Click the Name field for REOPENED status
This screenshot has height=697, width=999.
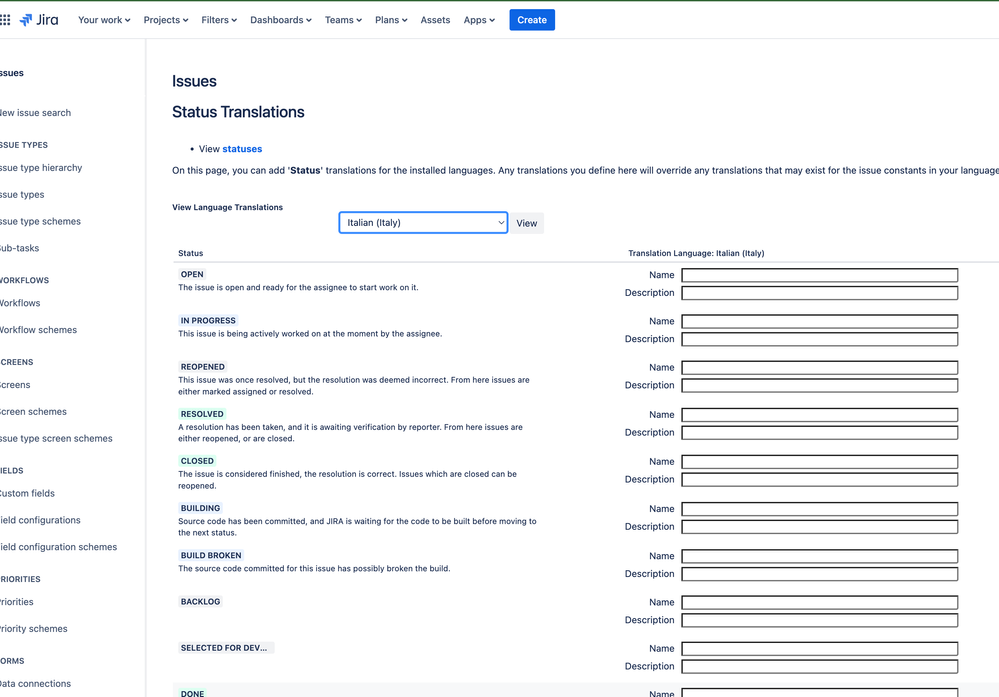819,368
